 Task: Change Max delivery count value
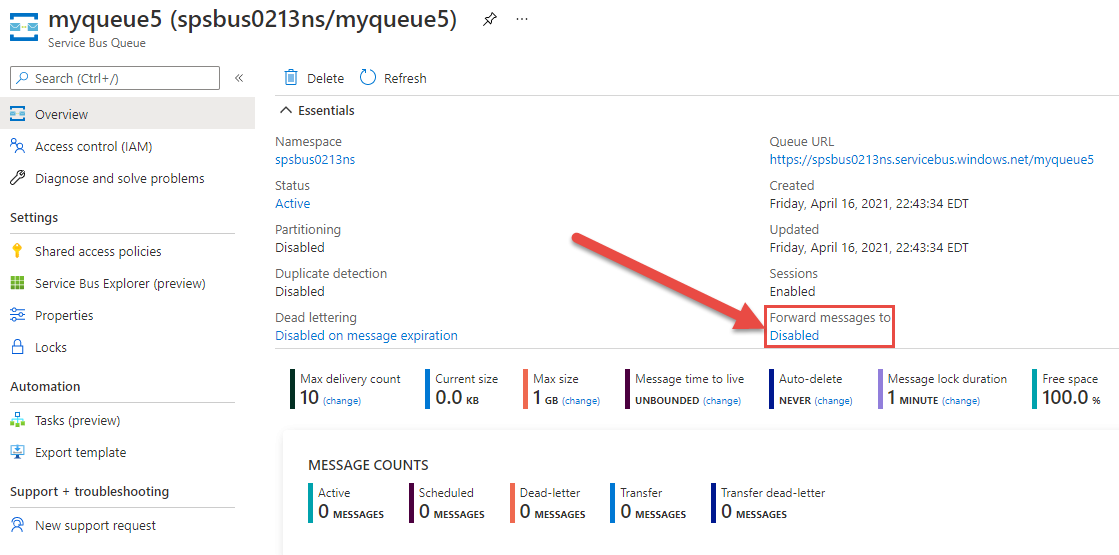coord(342,401)
